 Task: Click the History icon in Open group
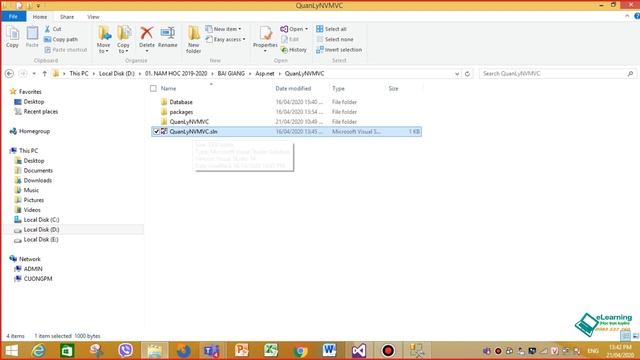[x=293, y=49]
